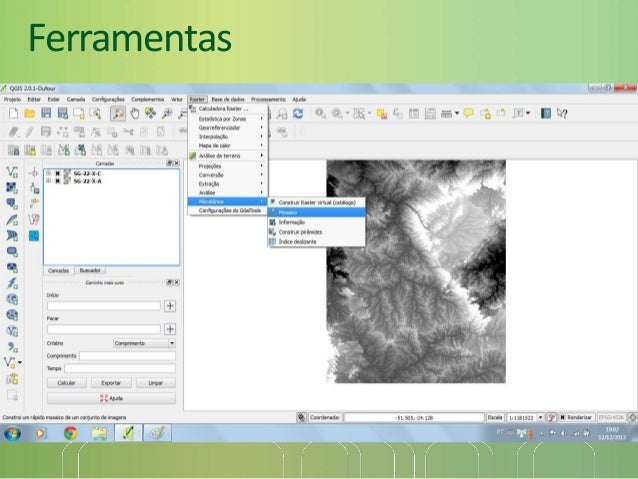Click the Limpar button

click(x=155, y=383)
